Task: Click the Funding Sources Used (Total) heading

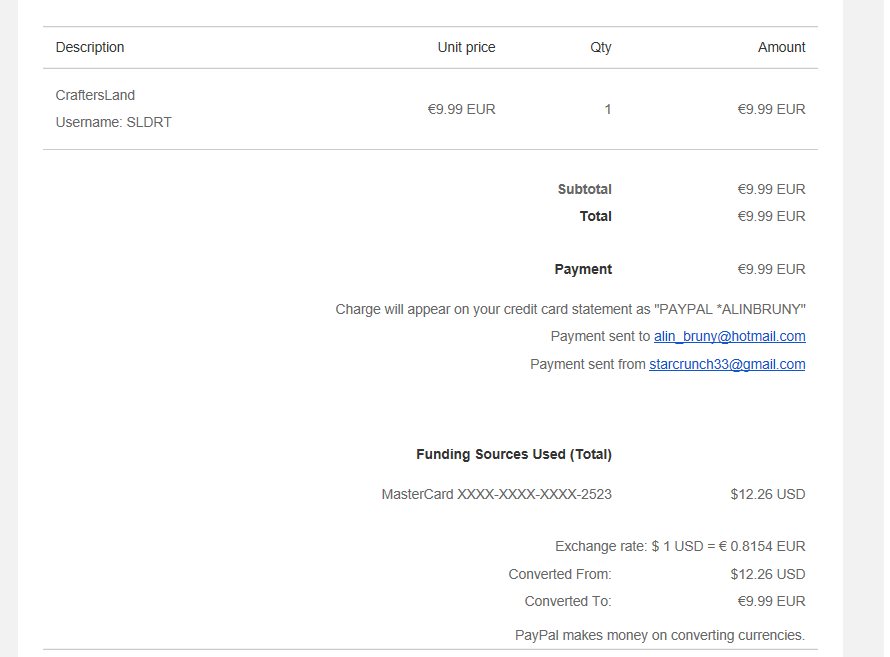Action: (513, 455)
